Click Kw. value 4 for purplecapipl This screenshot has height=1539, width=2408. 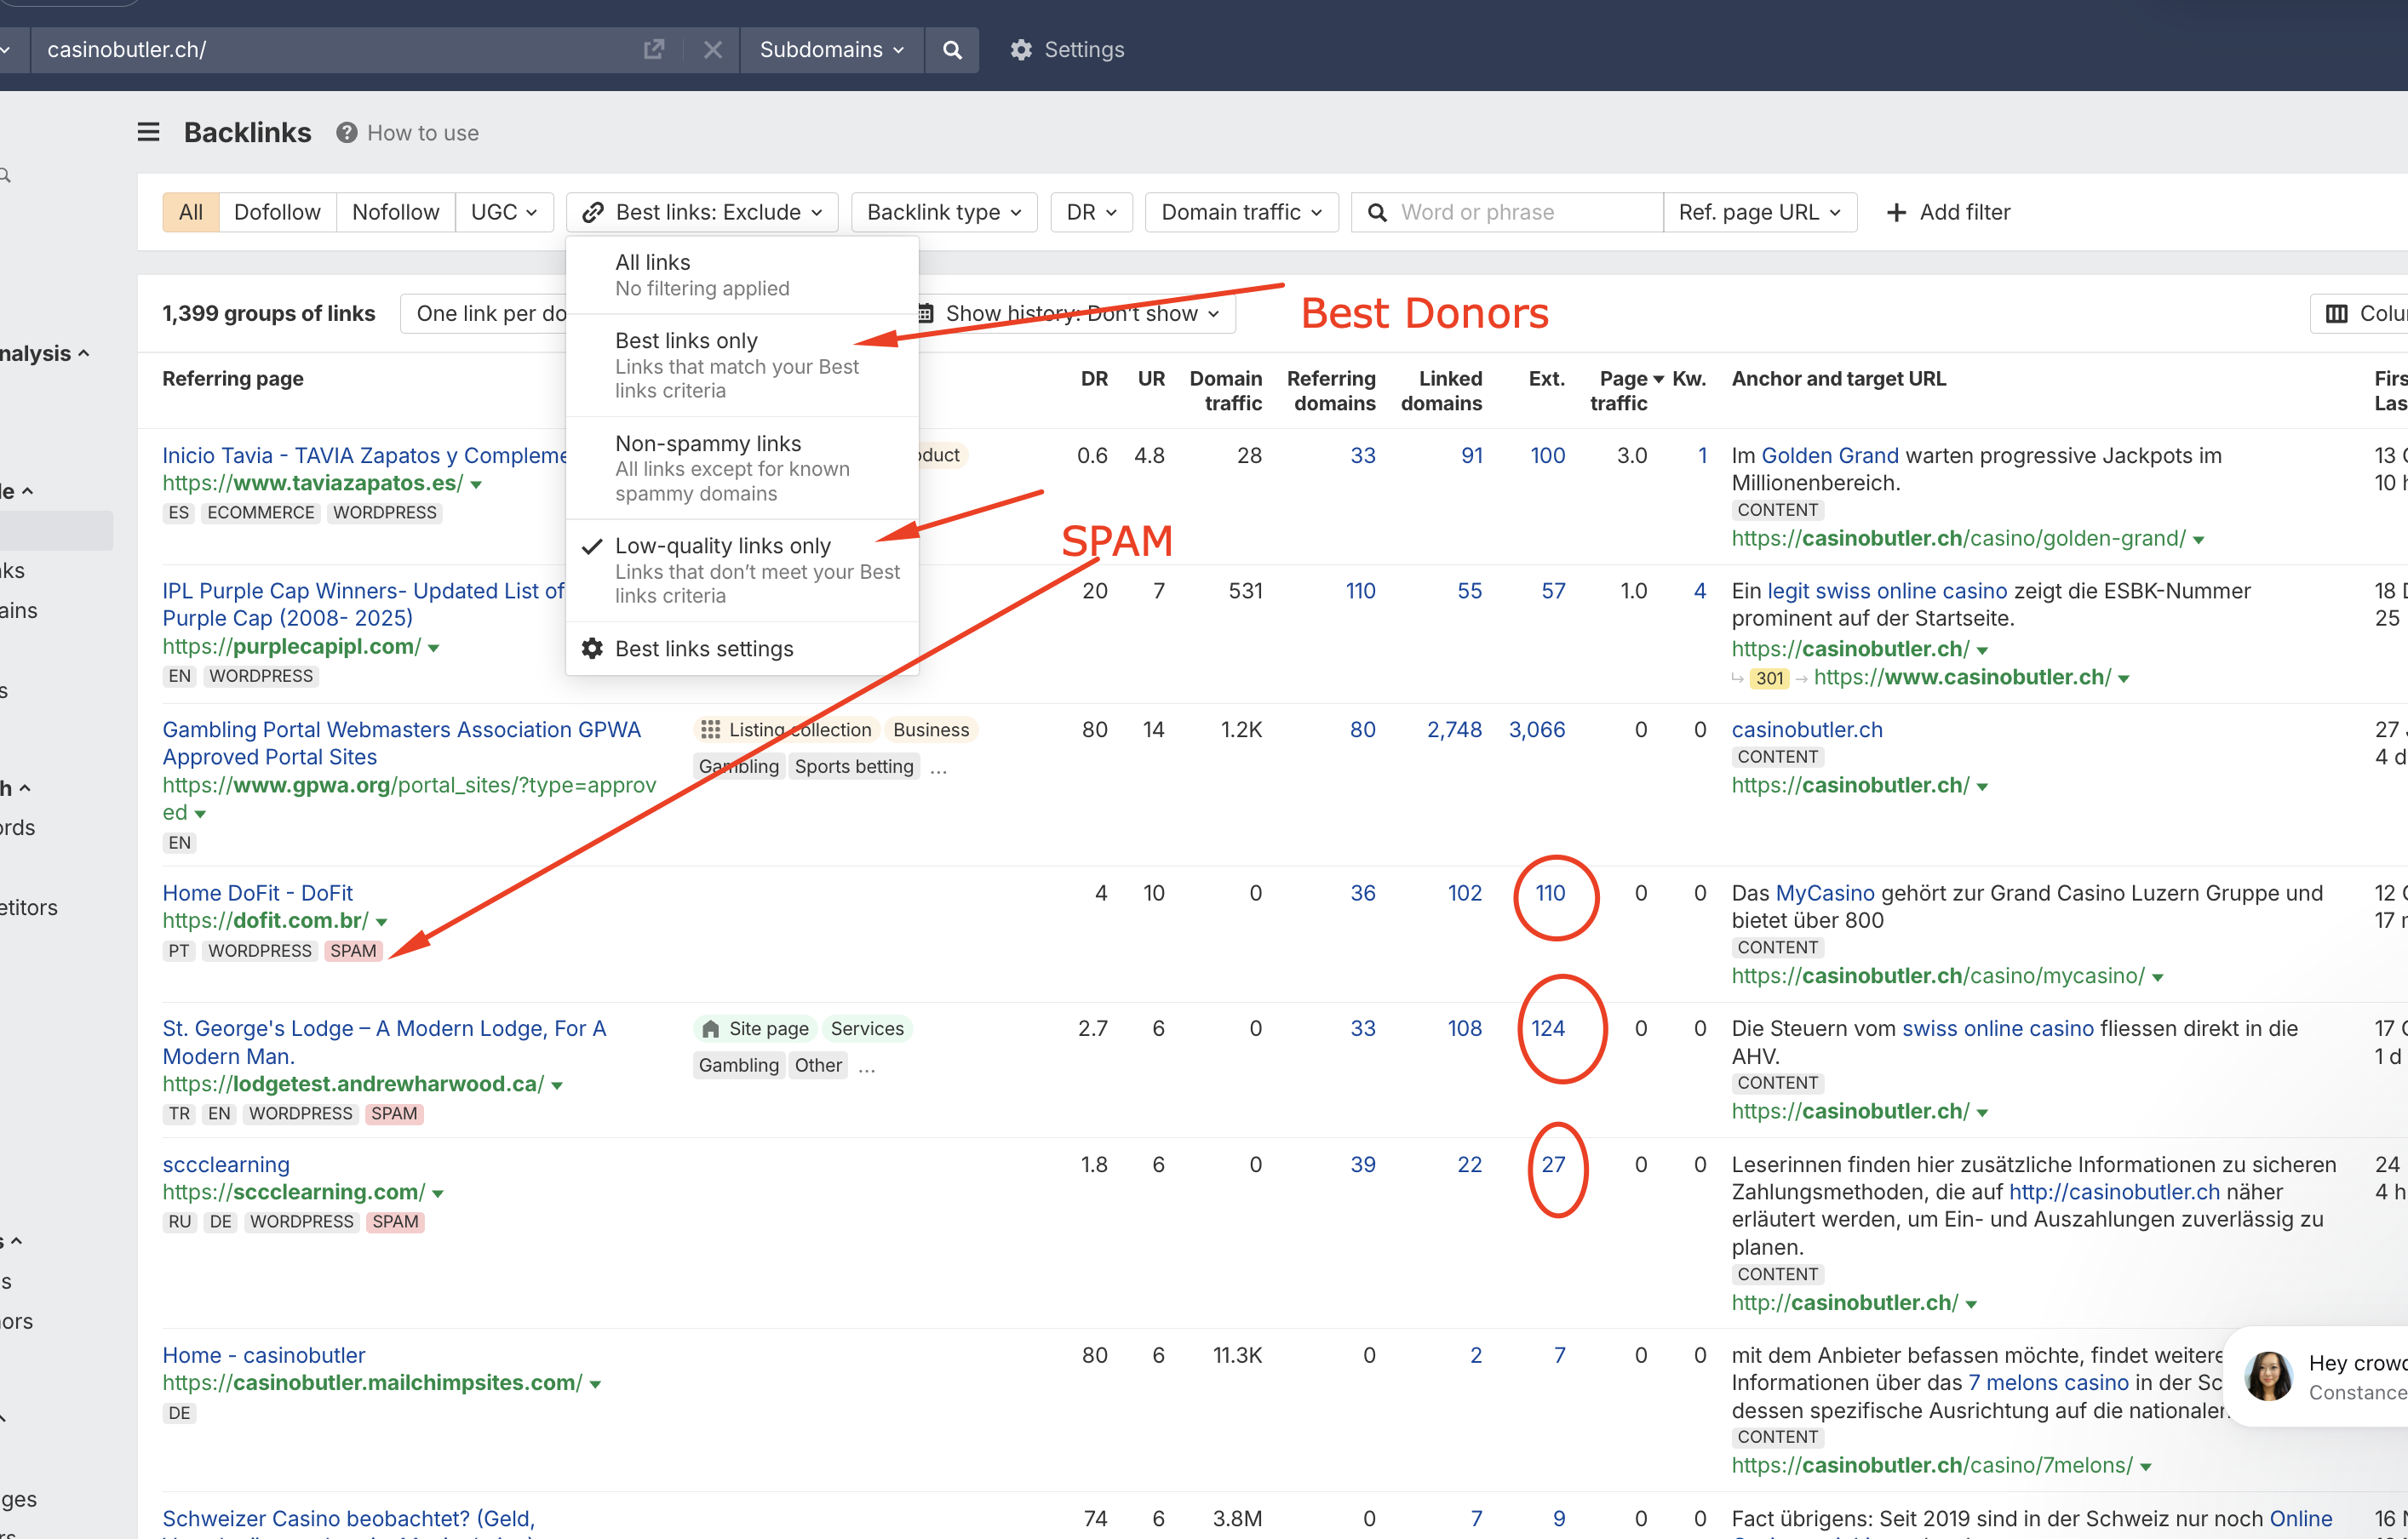1699,591
